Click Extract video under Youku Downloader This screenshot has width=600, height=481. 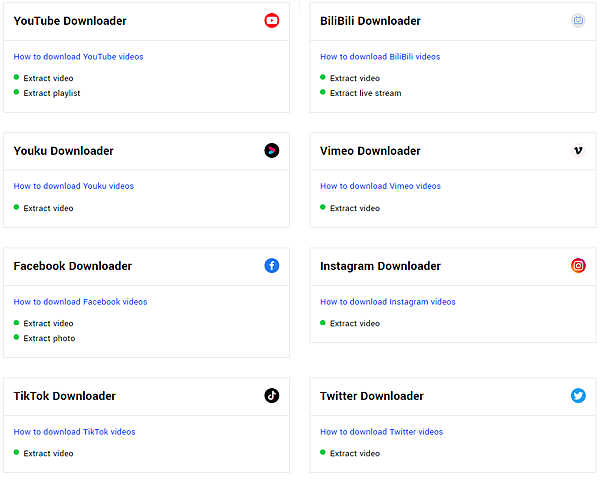click(x=48, y=208)
